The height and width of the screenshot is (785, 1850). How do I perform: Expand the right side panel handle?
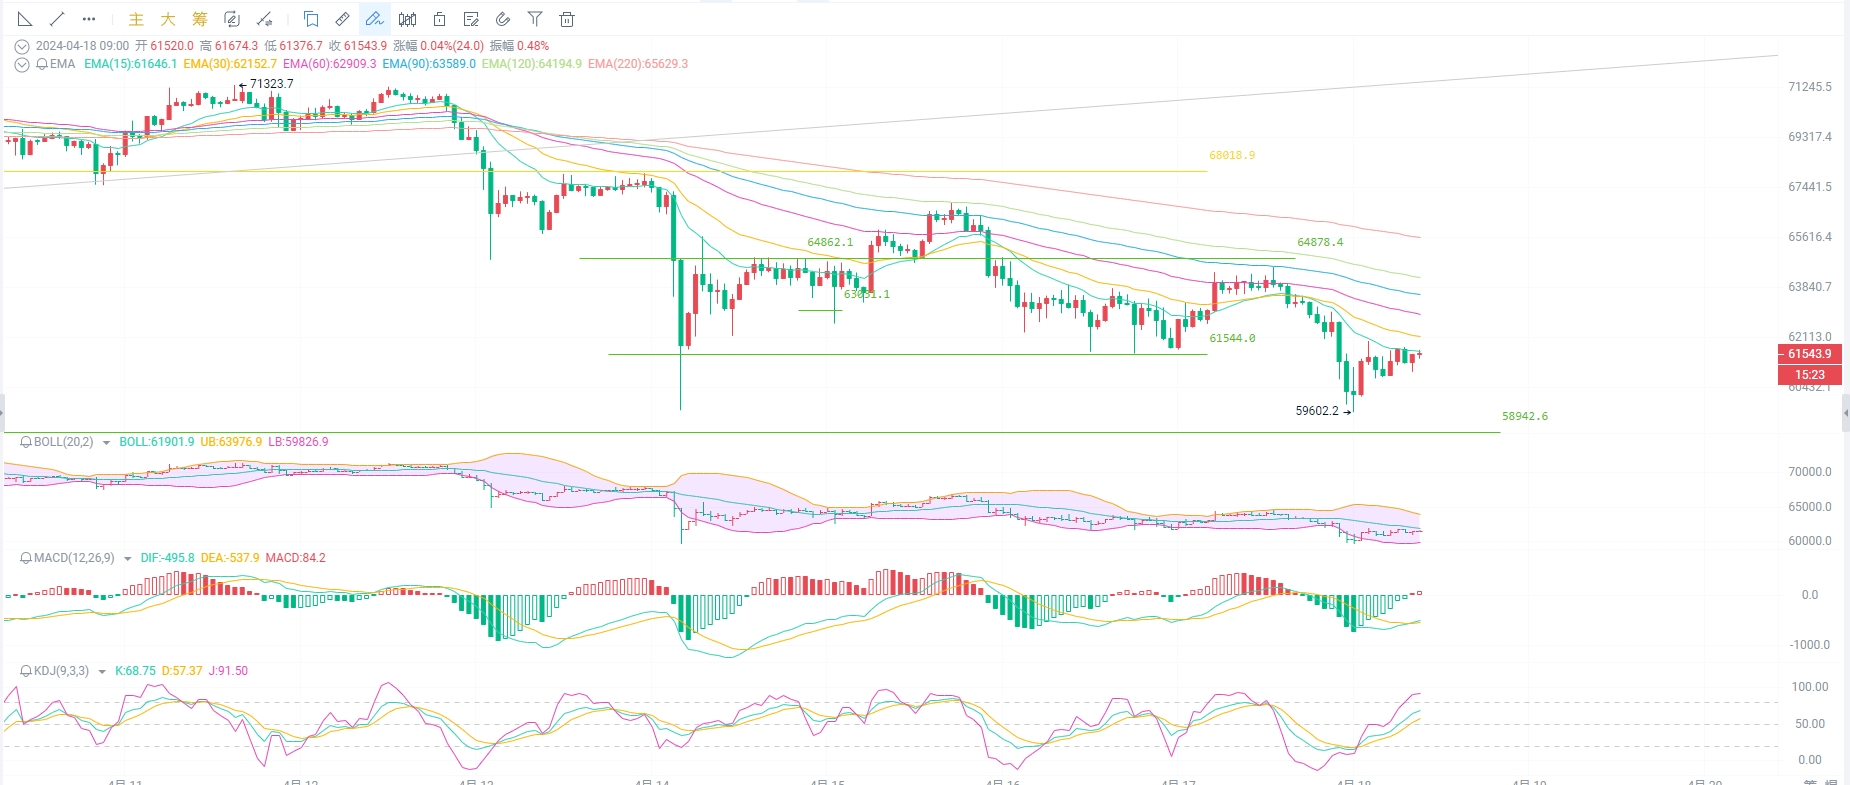point(1845,412)
